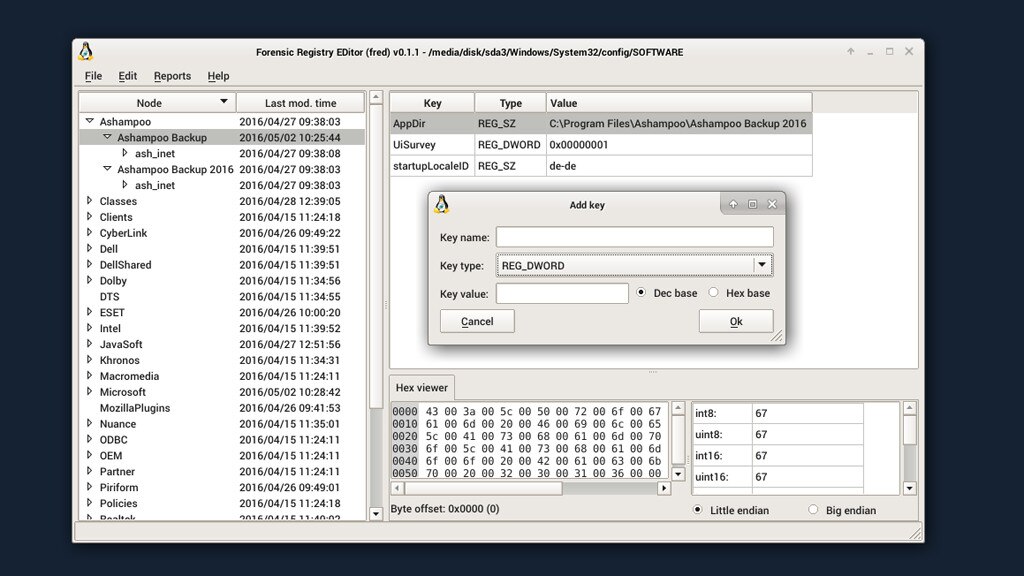Select the Dec base radio button
The height and width of the screenshot is (576, 1024).
pos(641,293)
